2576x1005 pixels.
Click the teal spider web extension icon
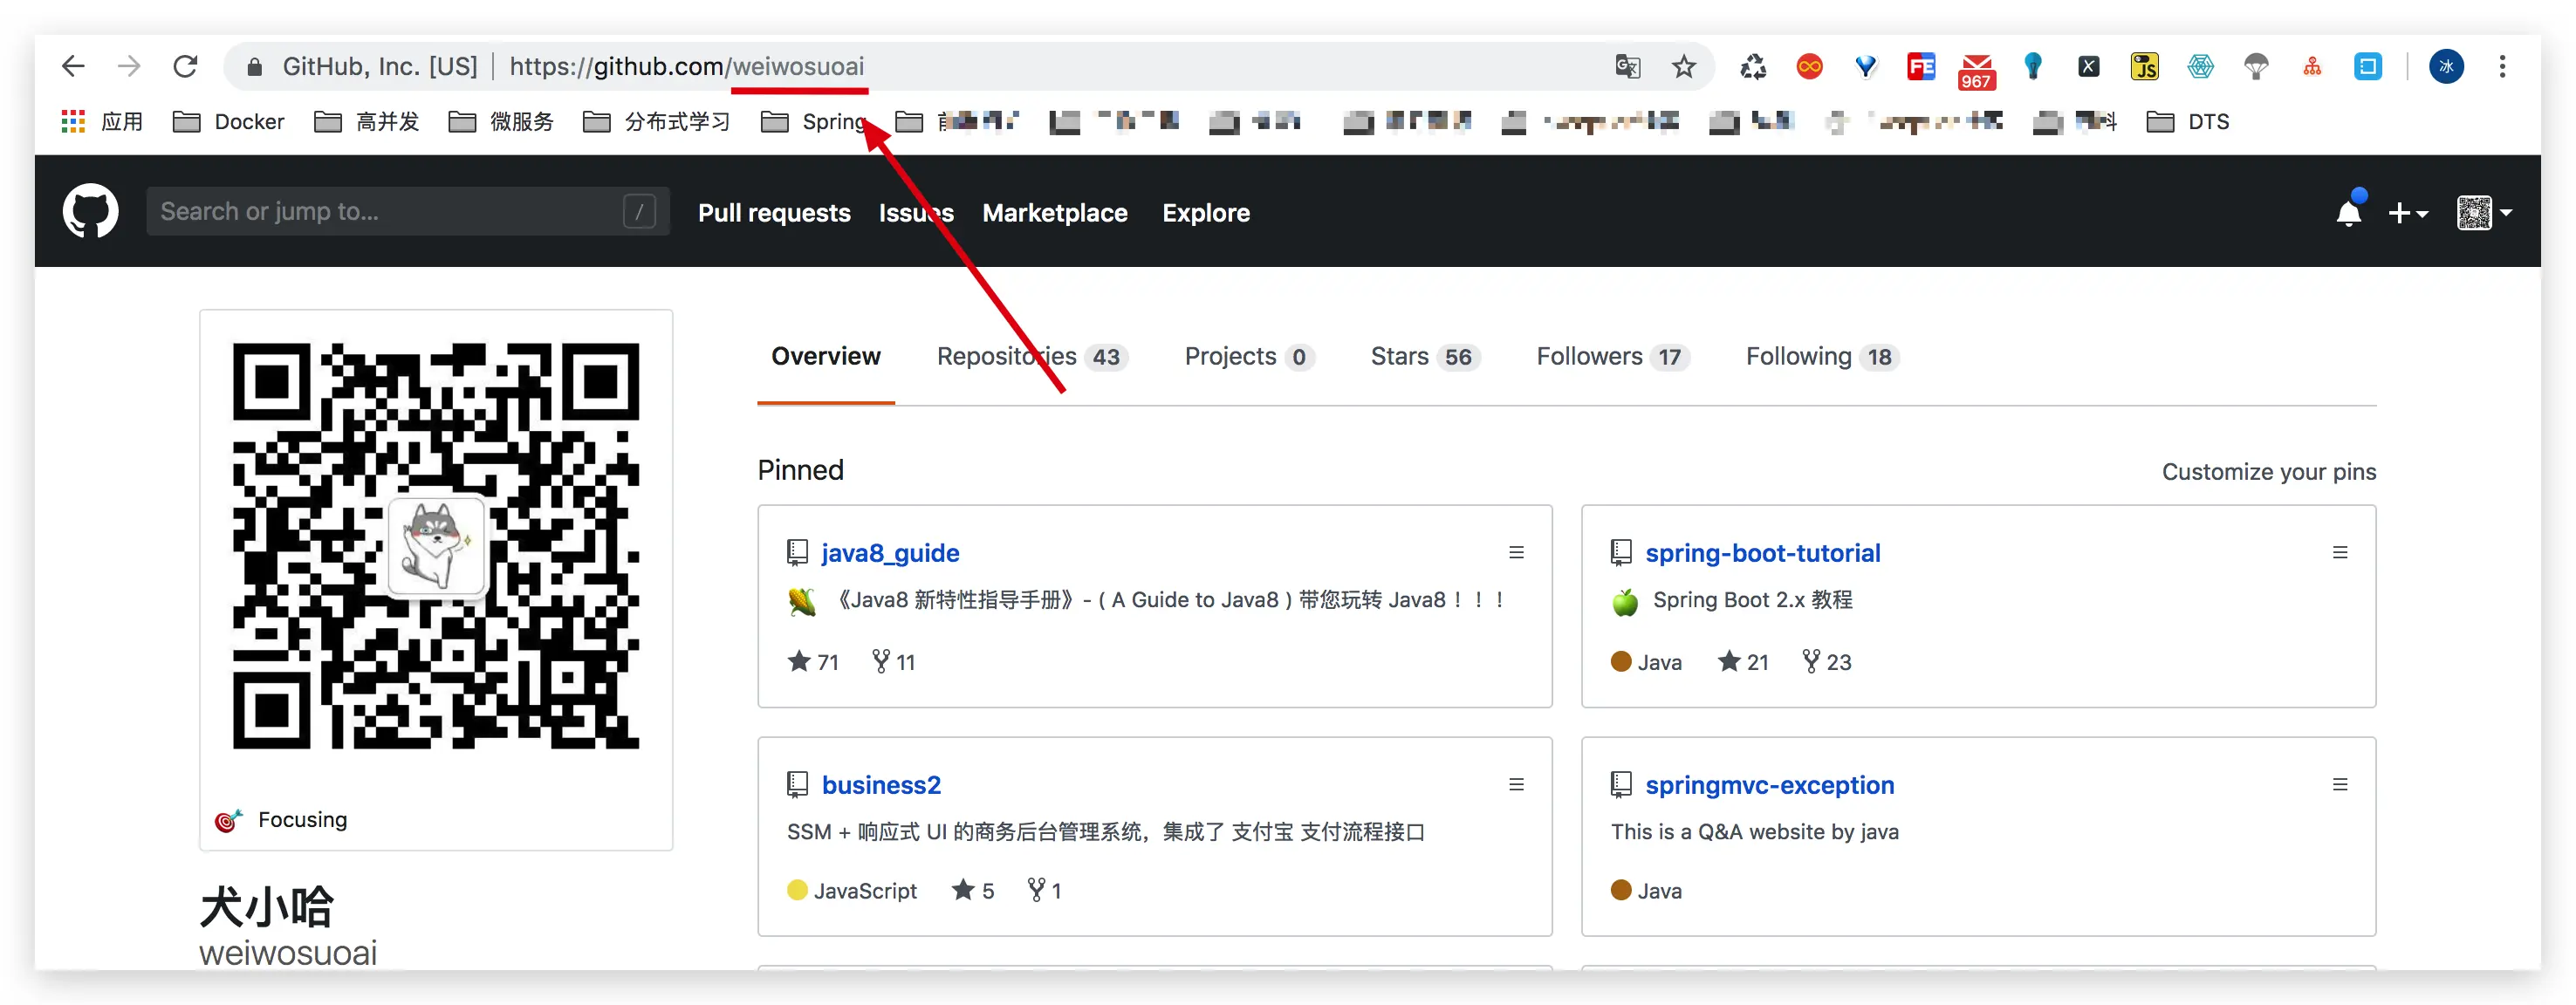point(2201,67)
